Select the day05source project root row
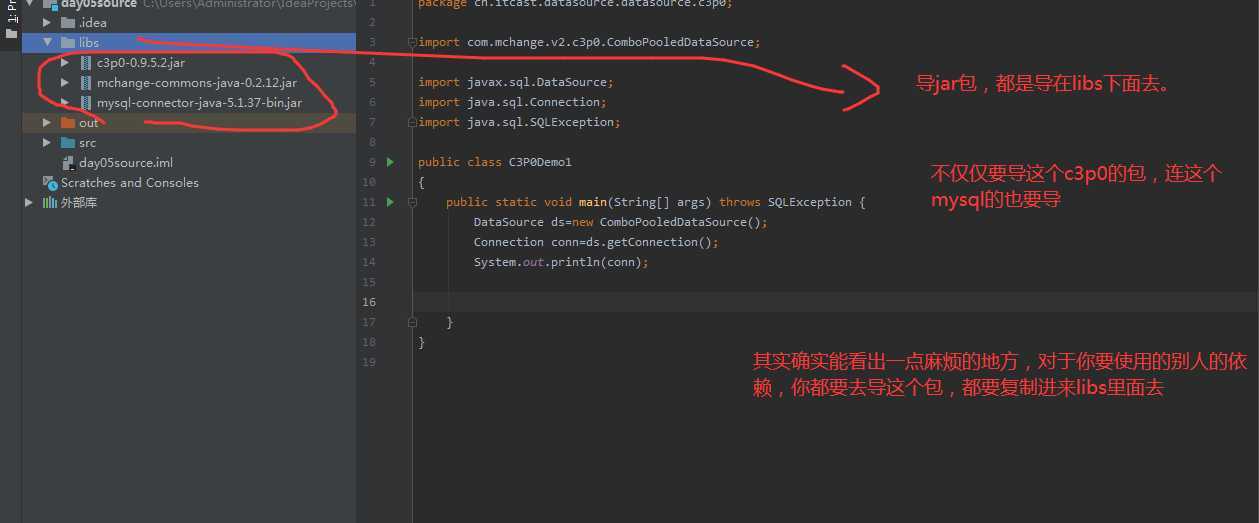The image size is (1259, 523). pyautogui.click(x=189, y=5)
